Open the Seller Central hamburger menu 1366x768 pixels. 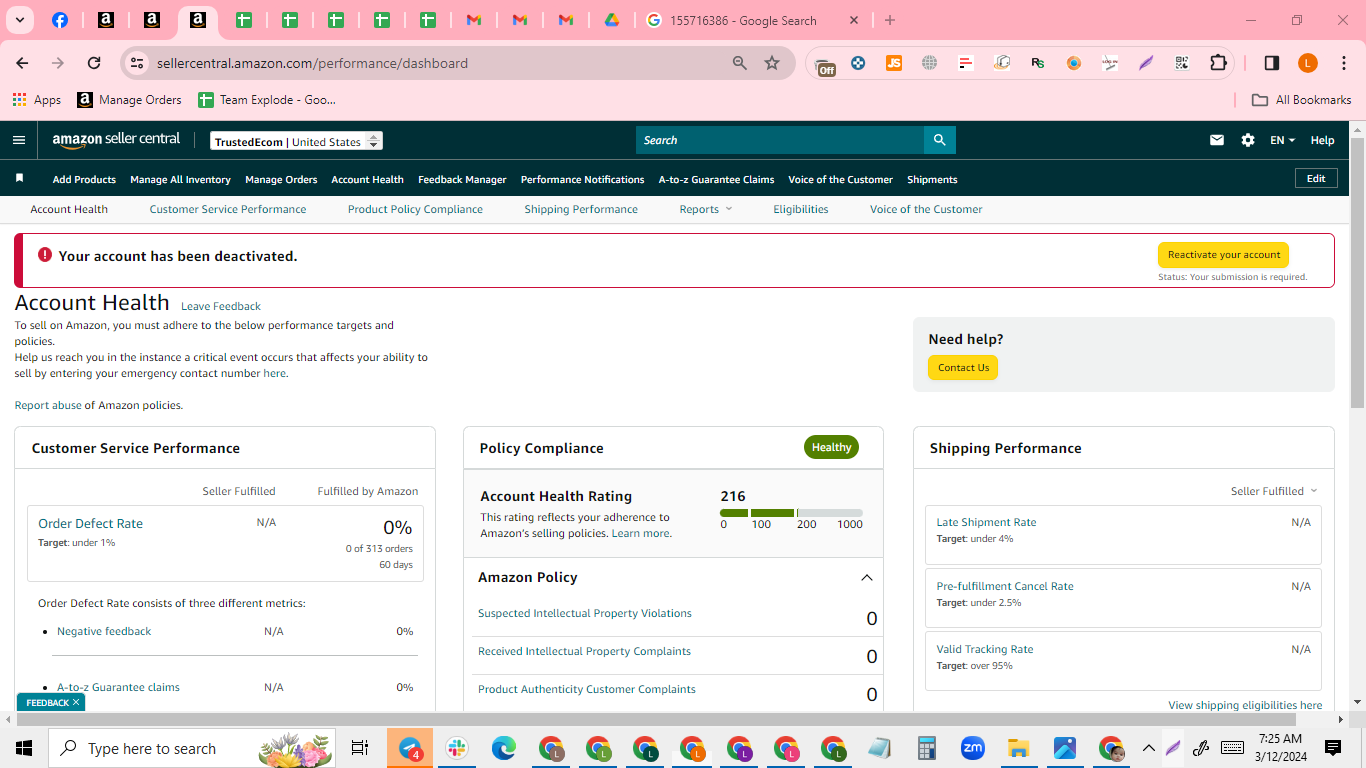click(19, 140)
